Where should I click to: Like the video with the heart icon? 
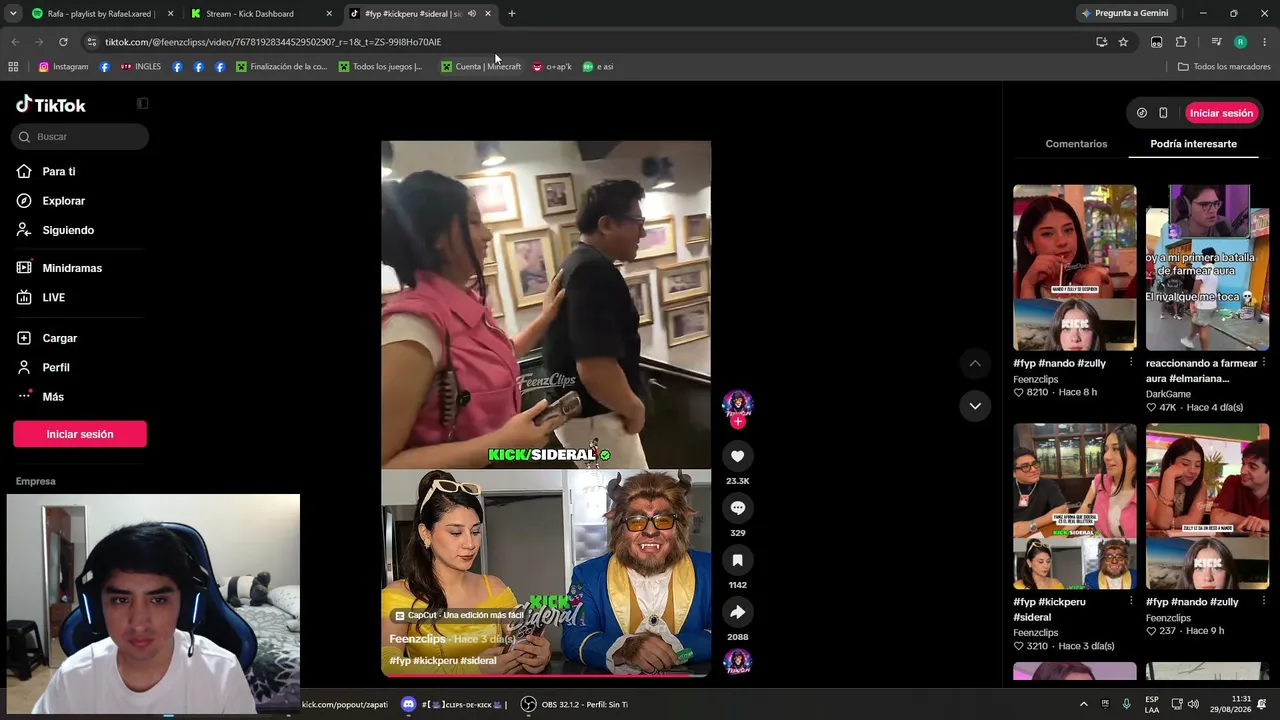[738, 456]
